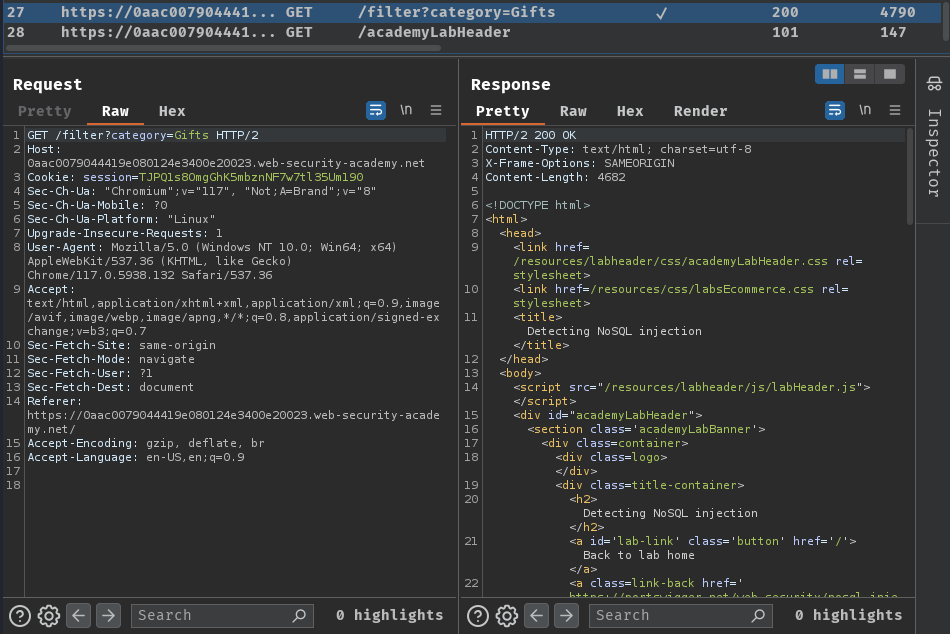Image resolution: width=950 pixels, height=634 pixels.
Task: Switch Request view to Raw tab
Action: [115, 111]
